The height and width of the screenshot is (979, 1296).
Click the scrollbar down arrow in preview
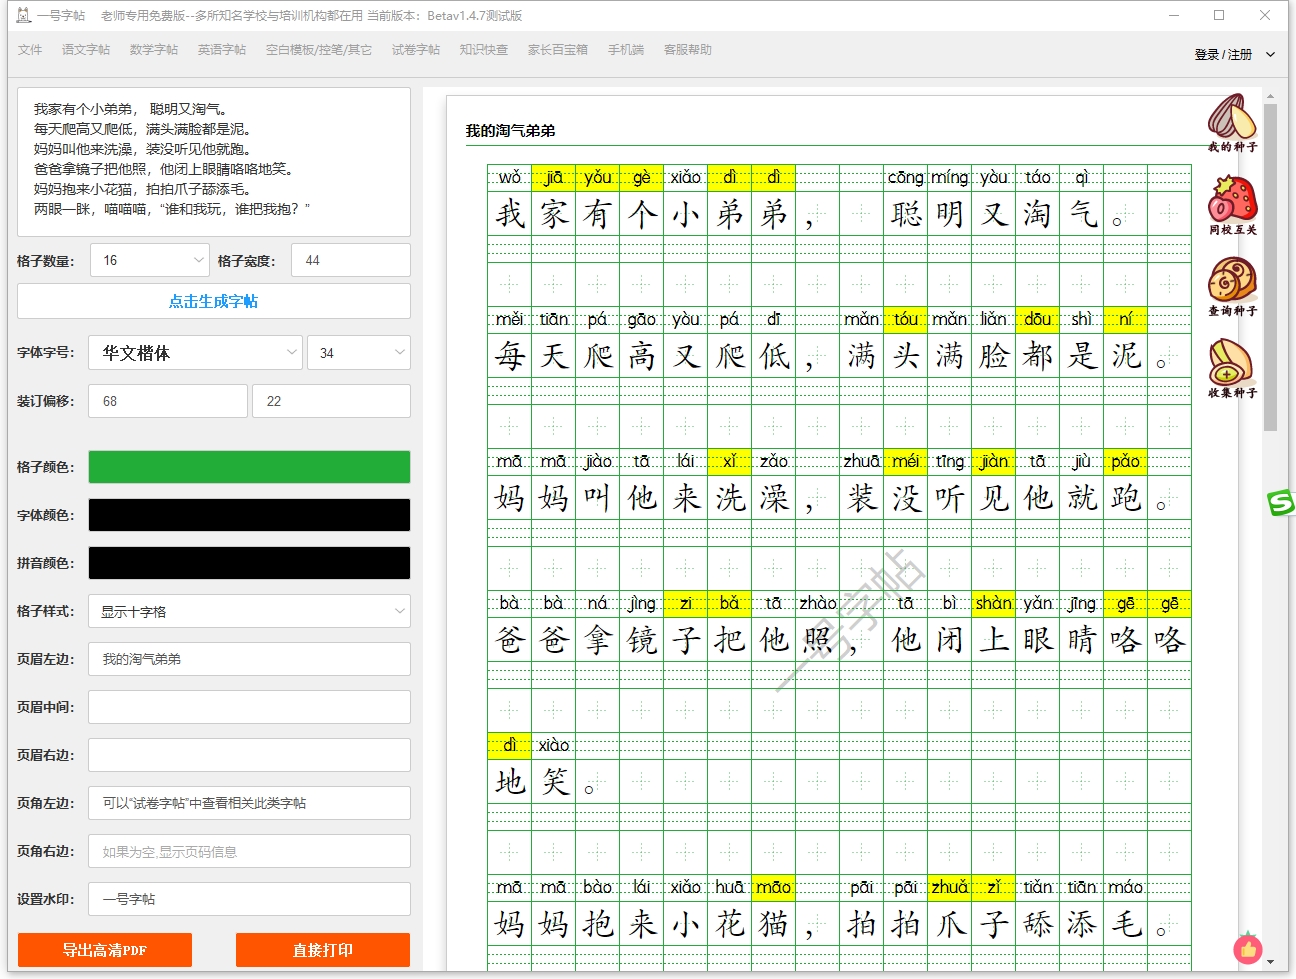tap(1270, 962)
